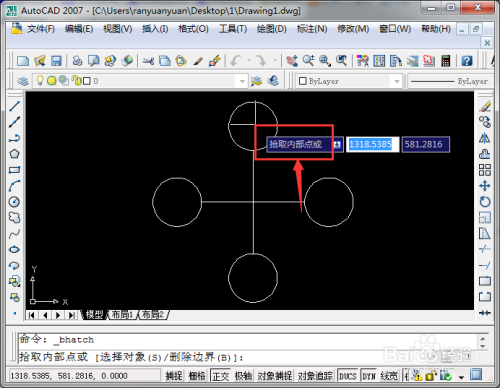Click the Pan Realtime hand icon
The image size is (500, 388).
click(292, 61)
